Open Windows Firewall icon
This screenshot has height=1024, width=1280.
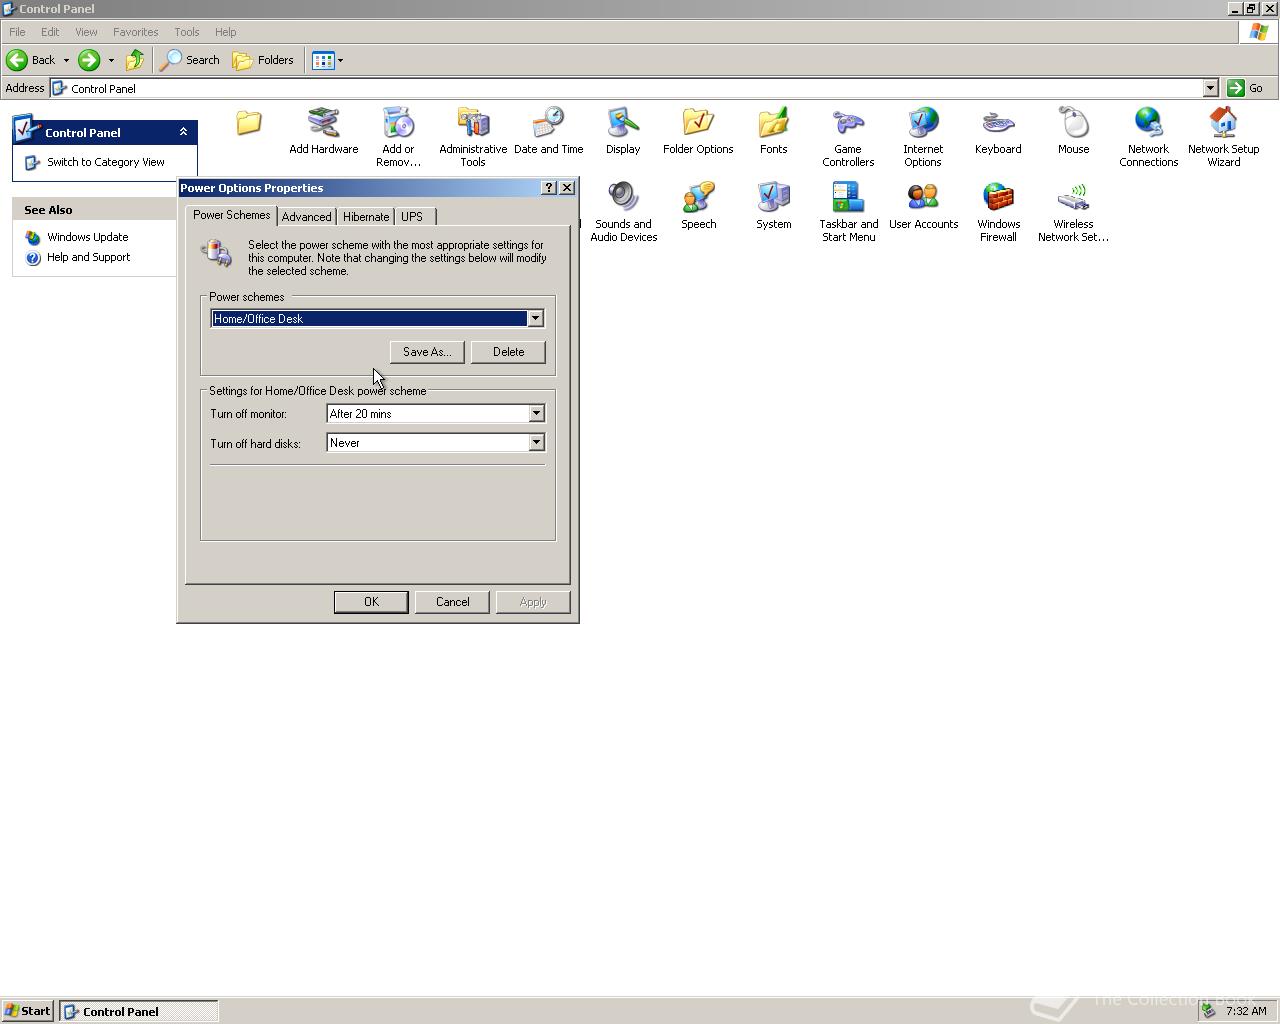(x=998, y=212)
